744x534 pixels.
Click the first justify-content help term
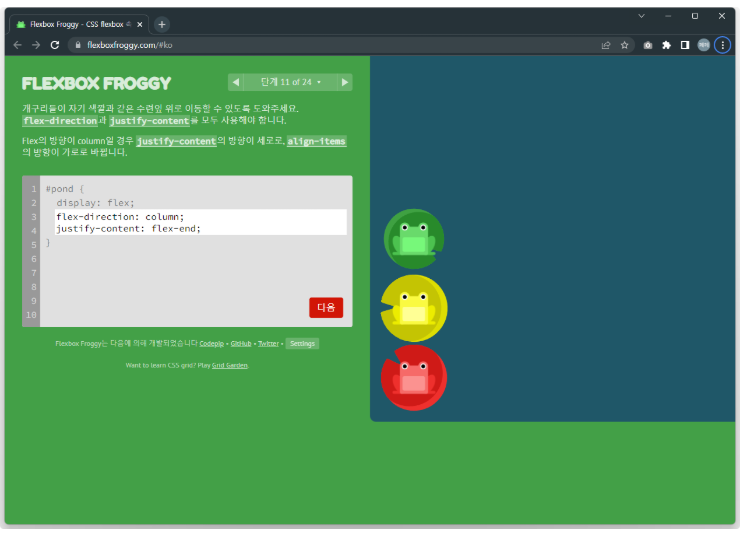[149, 121]
